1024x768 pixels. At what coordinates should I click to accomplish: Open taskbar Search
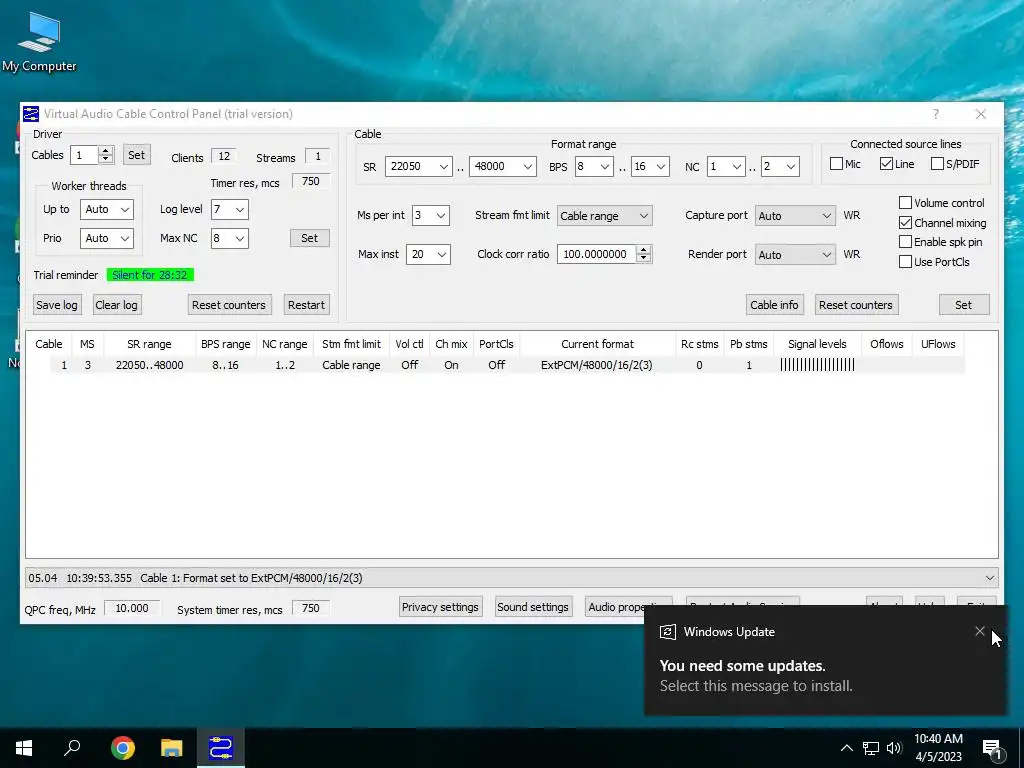coord(72,748)
